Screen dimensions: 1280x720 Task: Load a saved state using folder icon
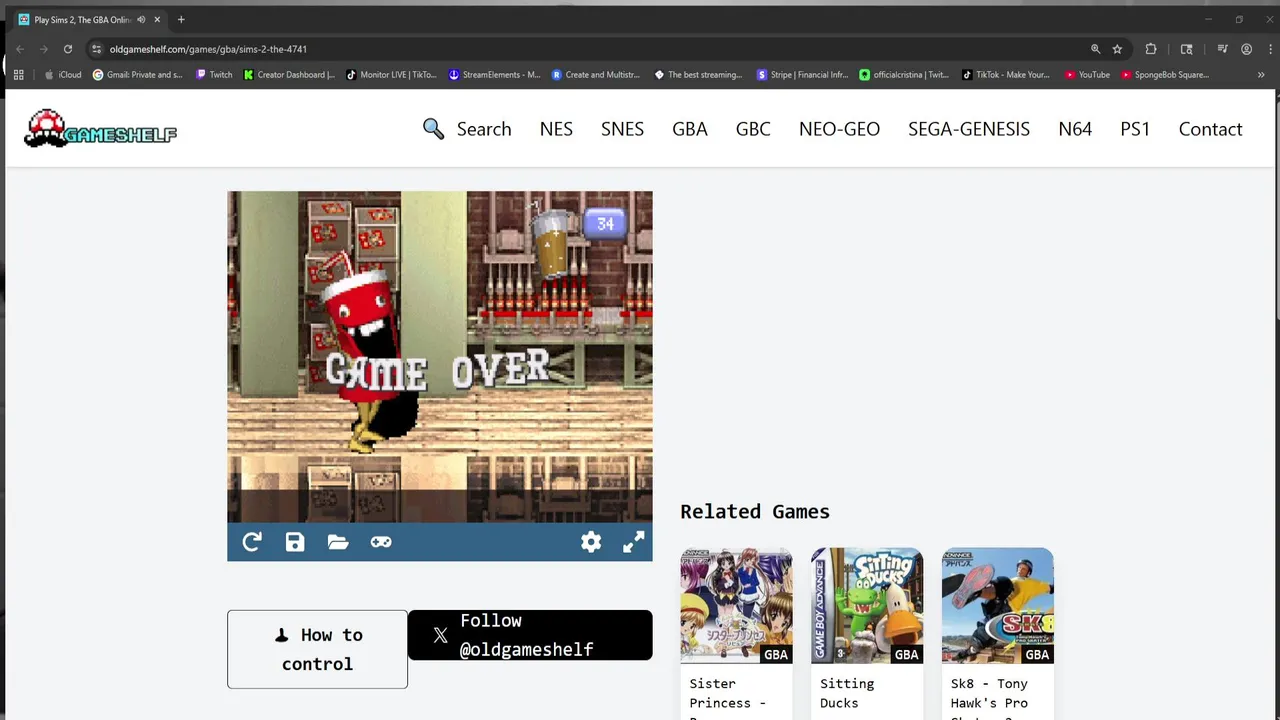(338, 542)
